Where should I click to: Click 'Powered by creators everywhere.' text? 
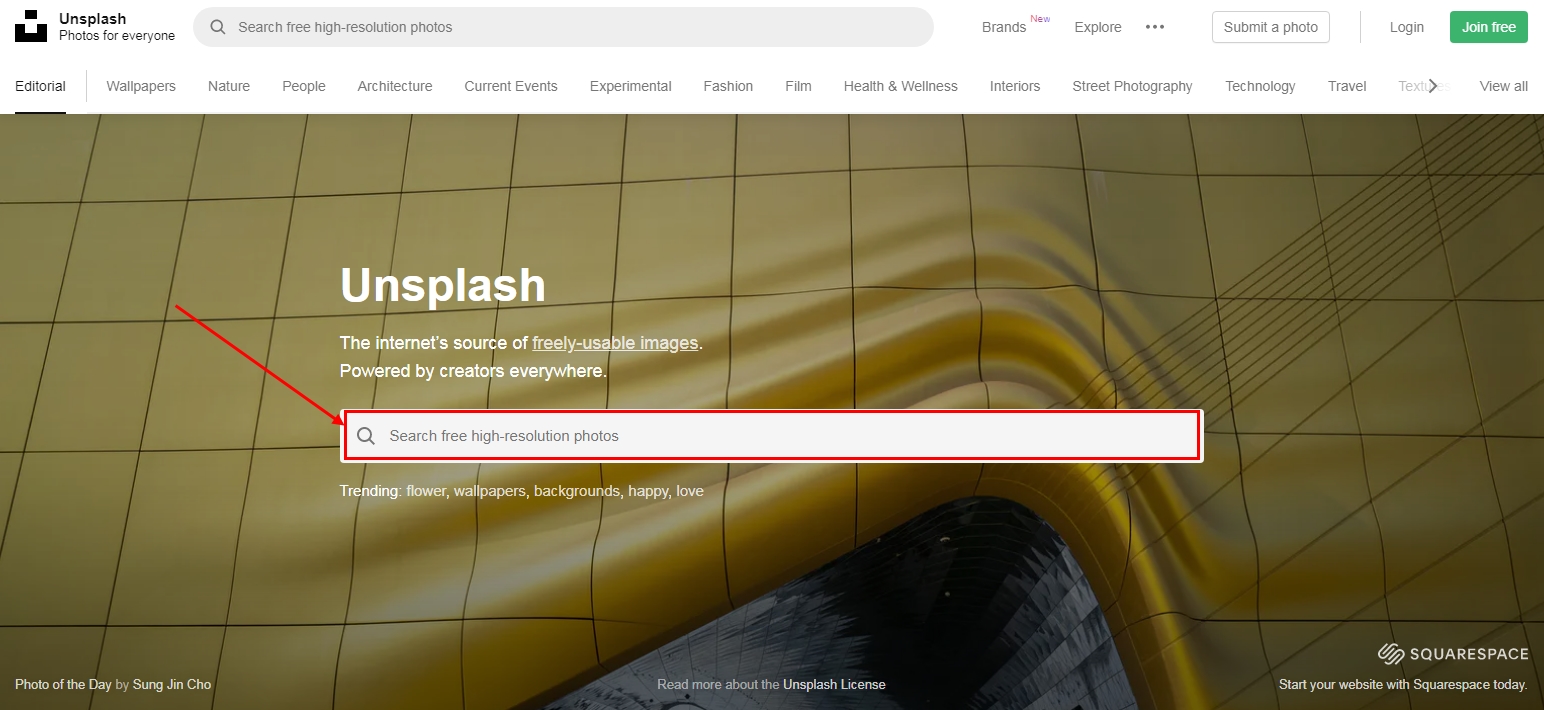pos(473,371)
